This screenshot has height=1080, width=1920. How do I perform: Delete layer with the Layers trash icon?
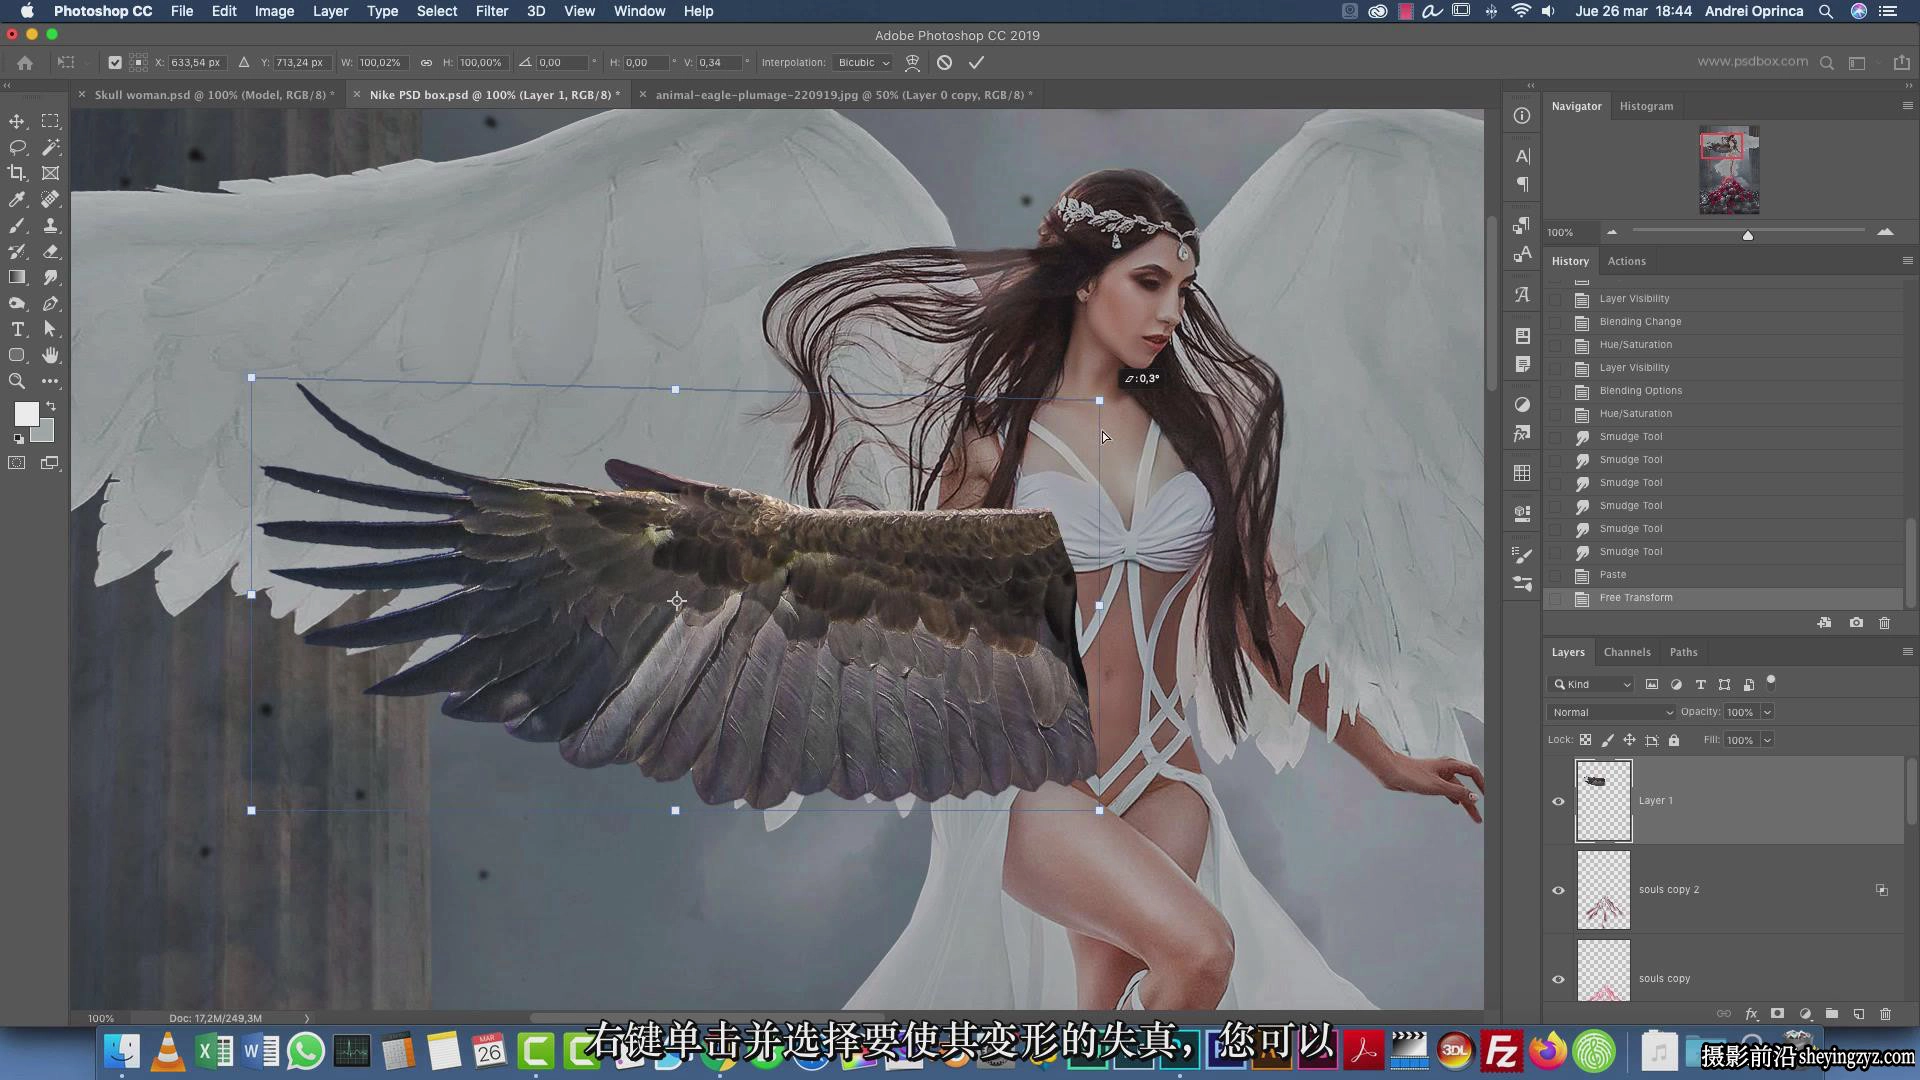click(x=1885, y=1013)
